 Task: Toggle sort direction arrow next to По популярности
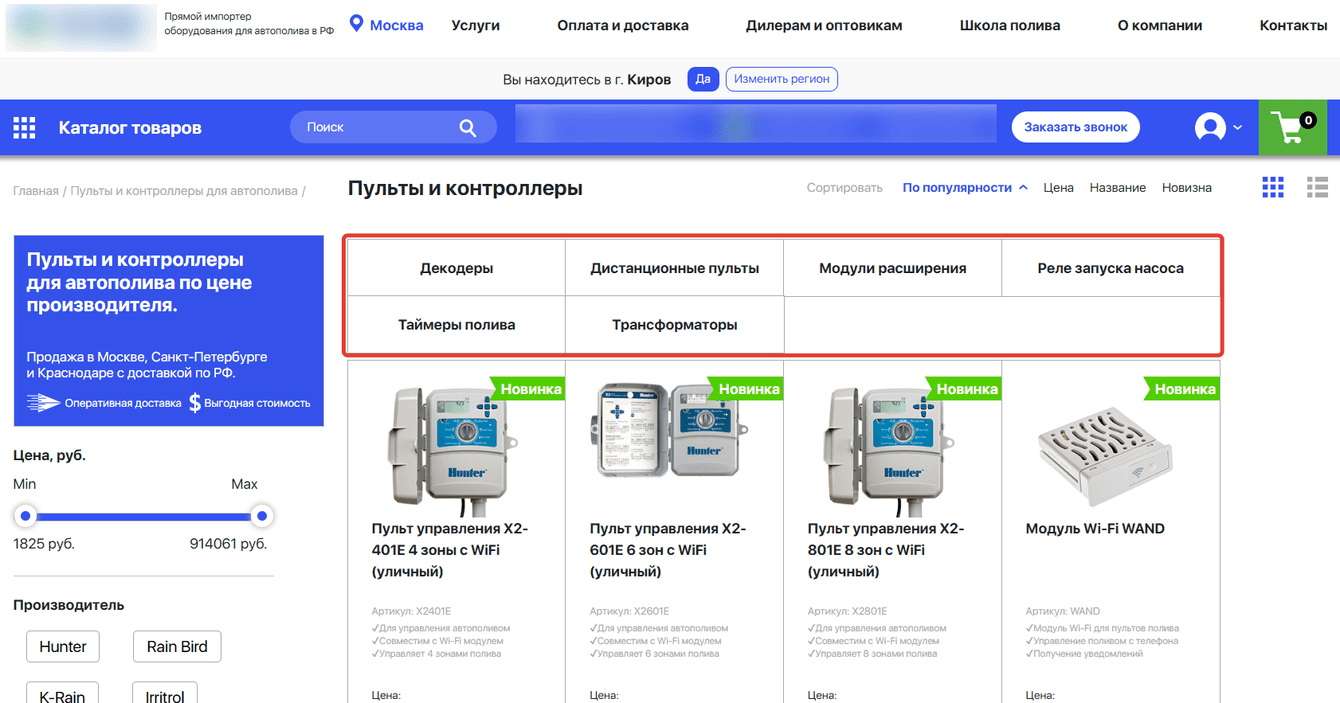[1023, 188]
